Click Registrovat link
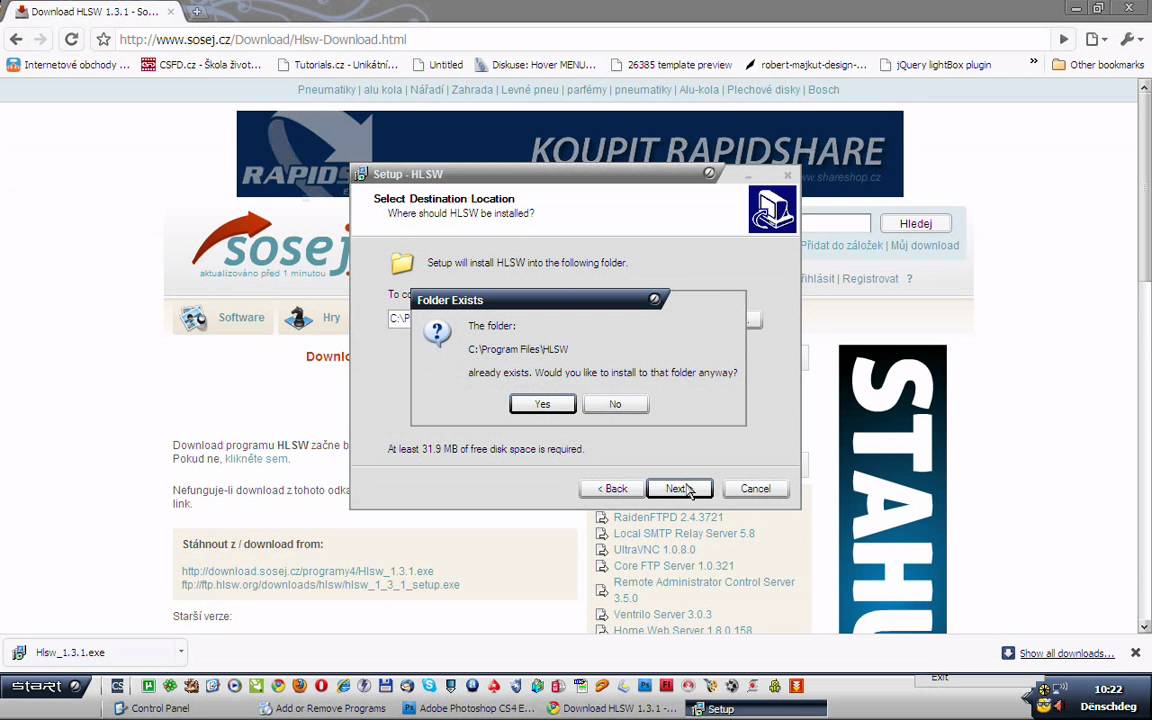This screenshot has width=1152, height=720. pyautogui.click(x=870, y=279)
